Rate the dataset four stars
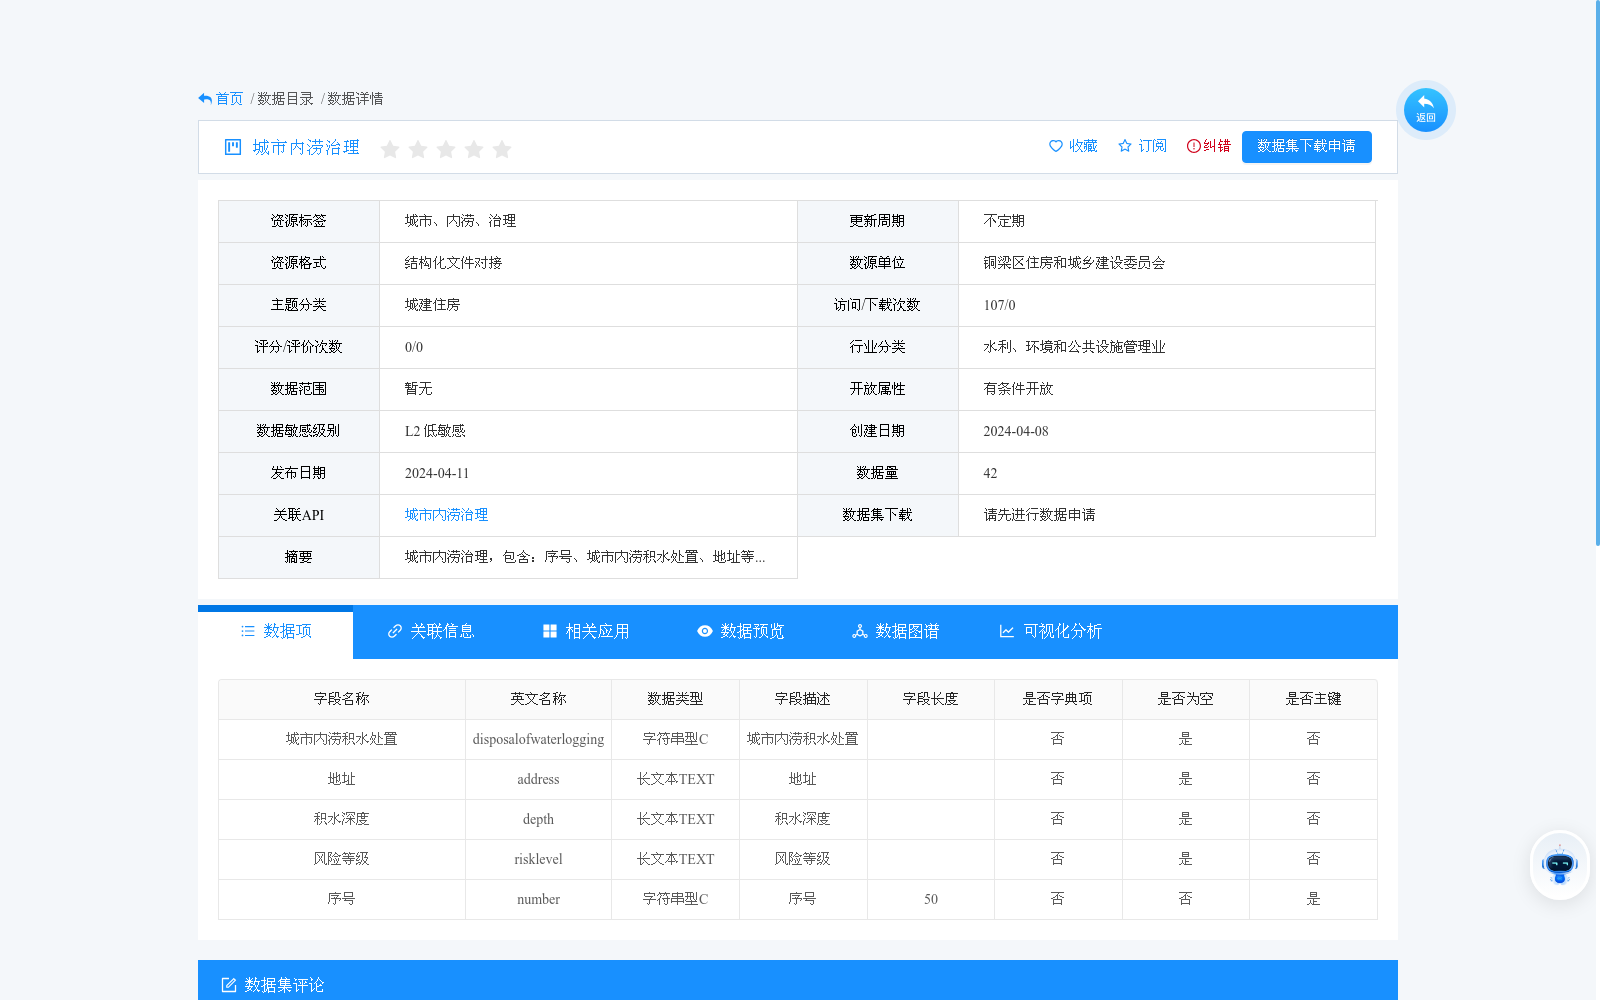The height and width of the screenshot is (1000, 1600). [474, 149]
